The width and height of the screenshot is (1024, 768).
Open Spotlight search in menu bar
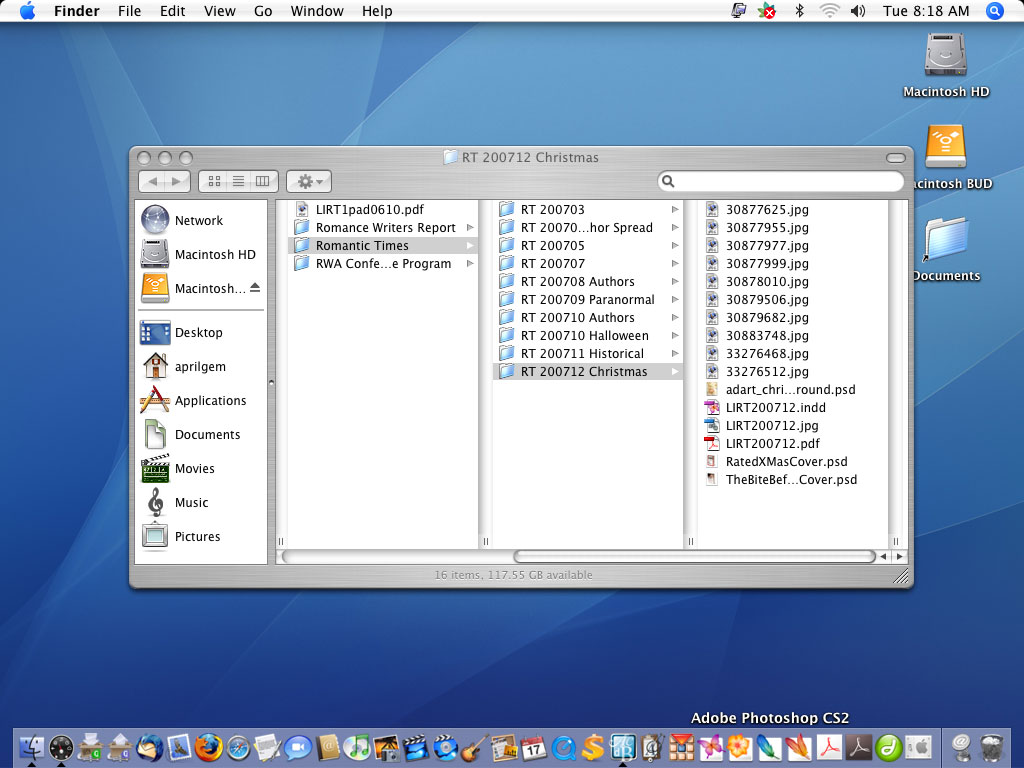click(994, 11)
